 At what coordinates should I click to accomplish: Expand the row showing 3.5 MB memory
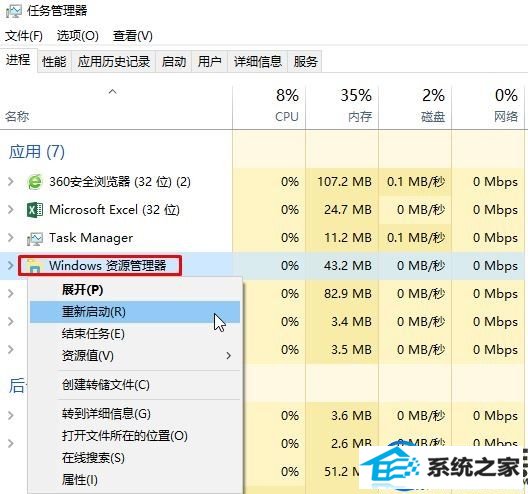(x=11, y=350)
